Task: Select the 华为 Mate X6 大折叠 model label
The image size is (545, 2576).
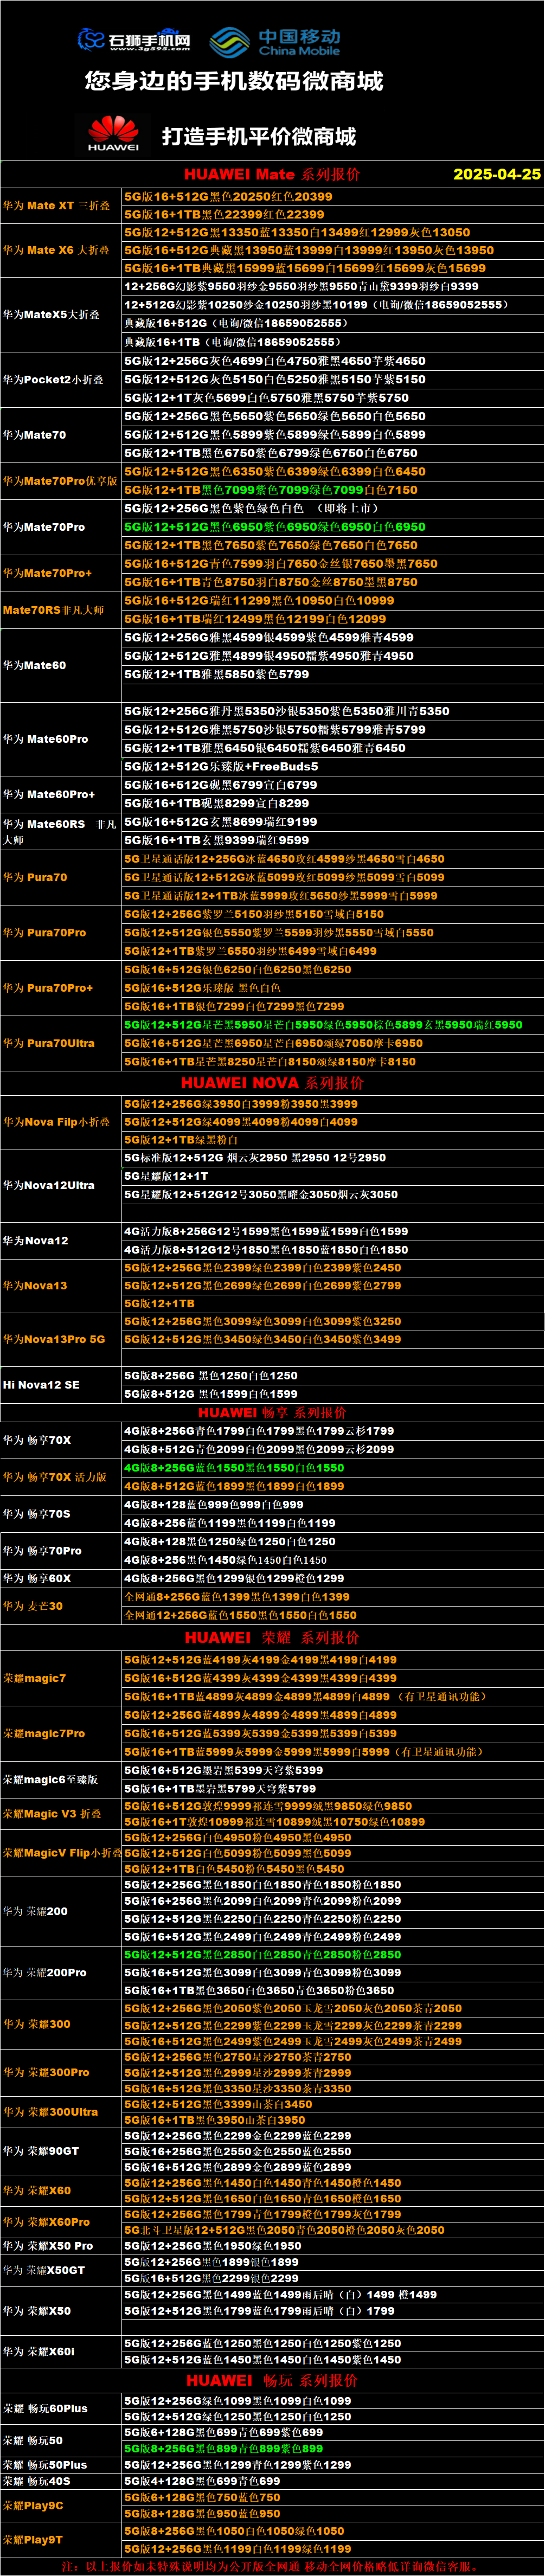Action: [57, 250]
